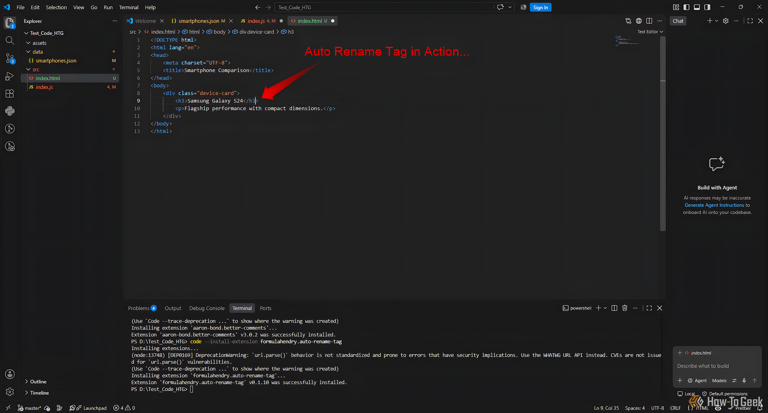
Task: Switch to the Output panel tab
Action: click(x=173, y=308)
